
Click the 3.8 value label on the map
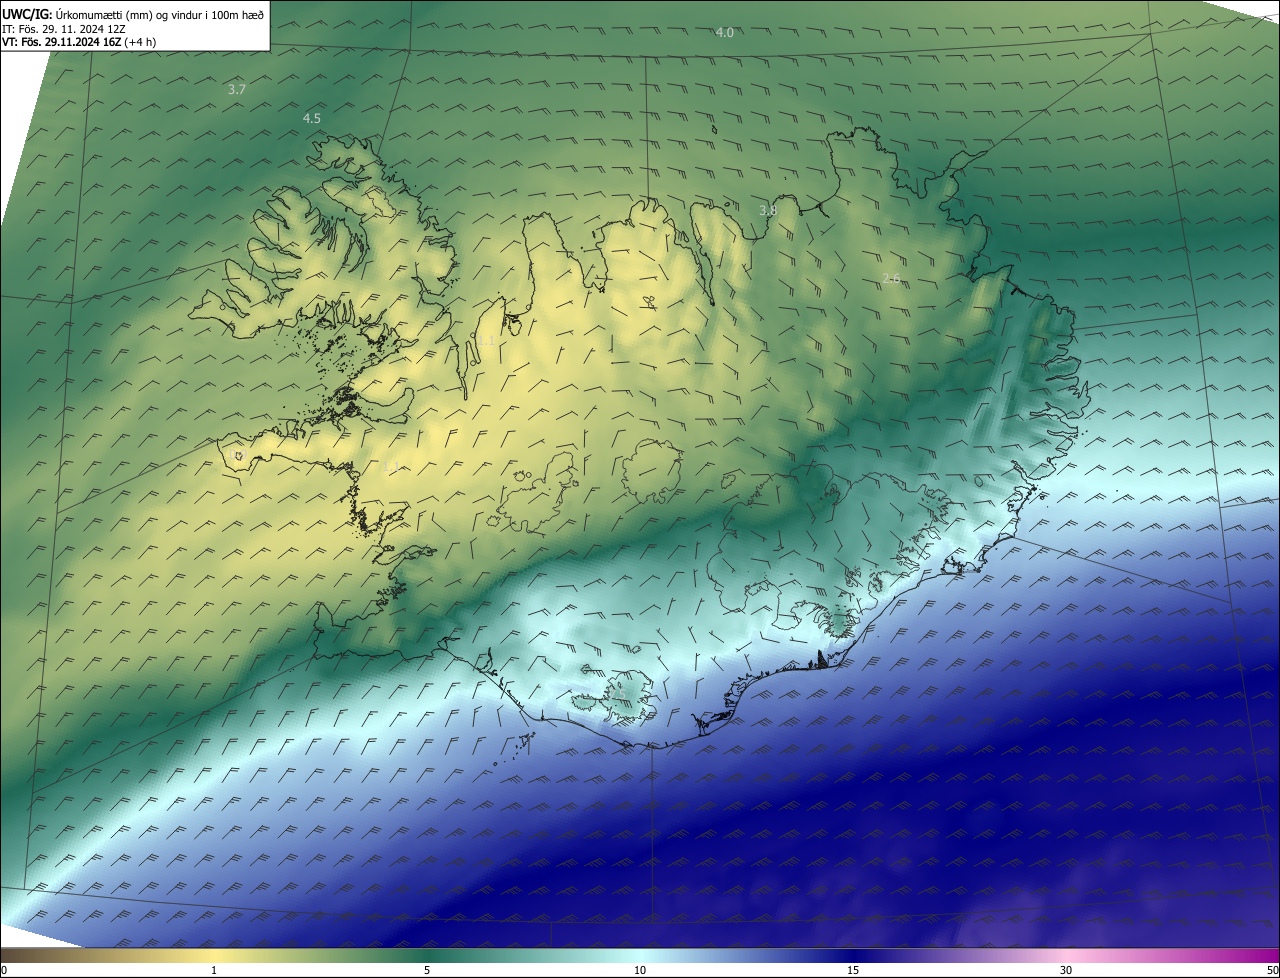coord(768,210)
